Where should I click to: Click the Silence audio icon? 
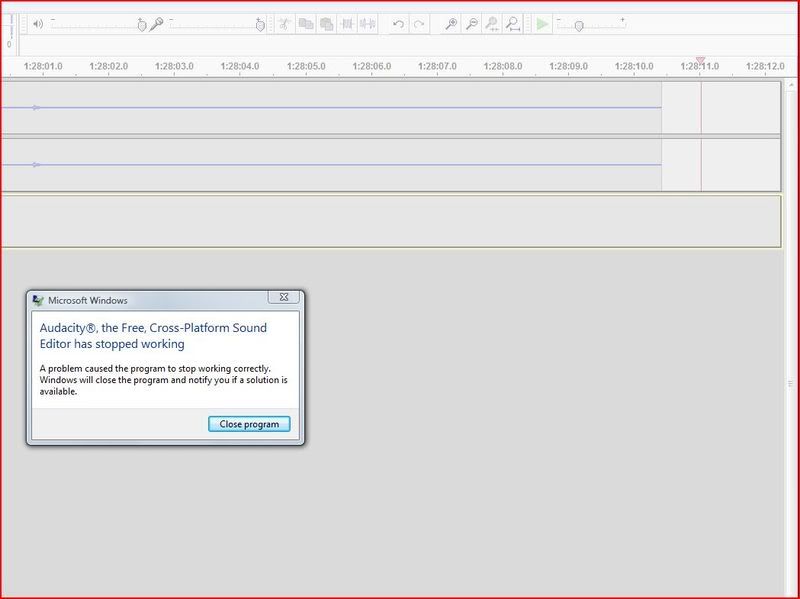click(368, 23)
